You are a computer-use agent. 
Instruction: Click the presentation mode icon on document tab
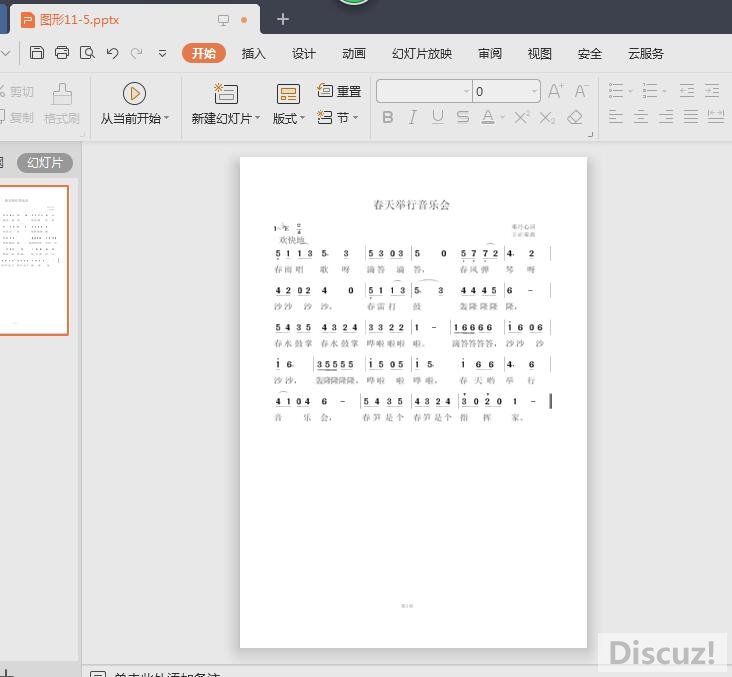(x=224, y=20)
